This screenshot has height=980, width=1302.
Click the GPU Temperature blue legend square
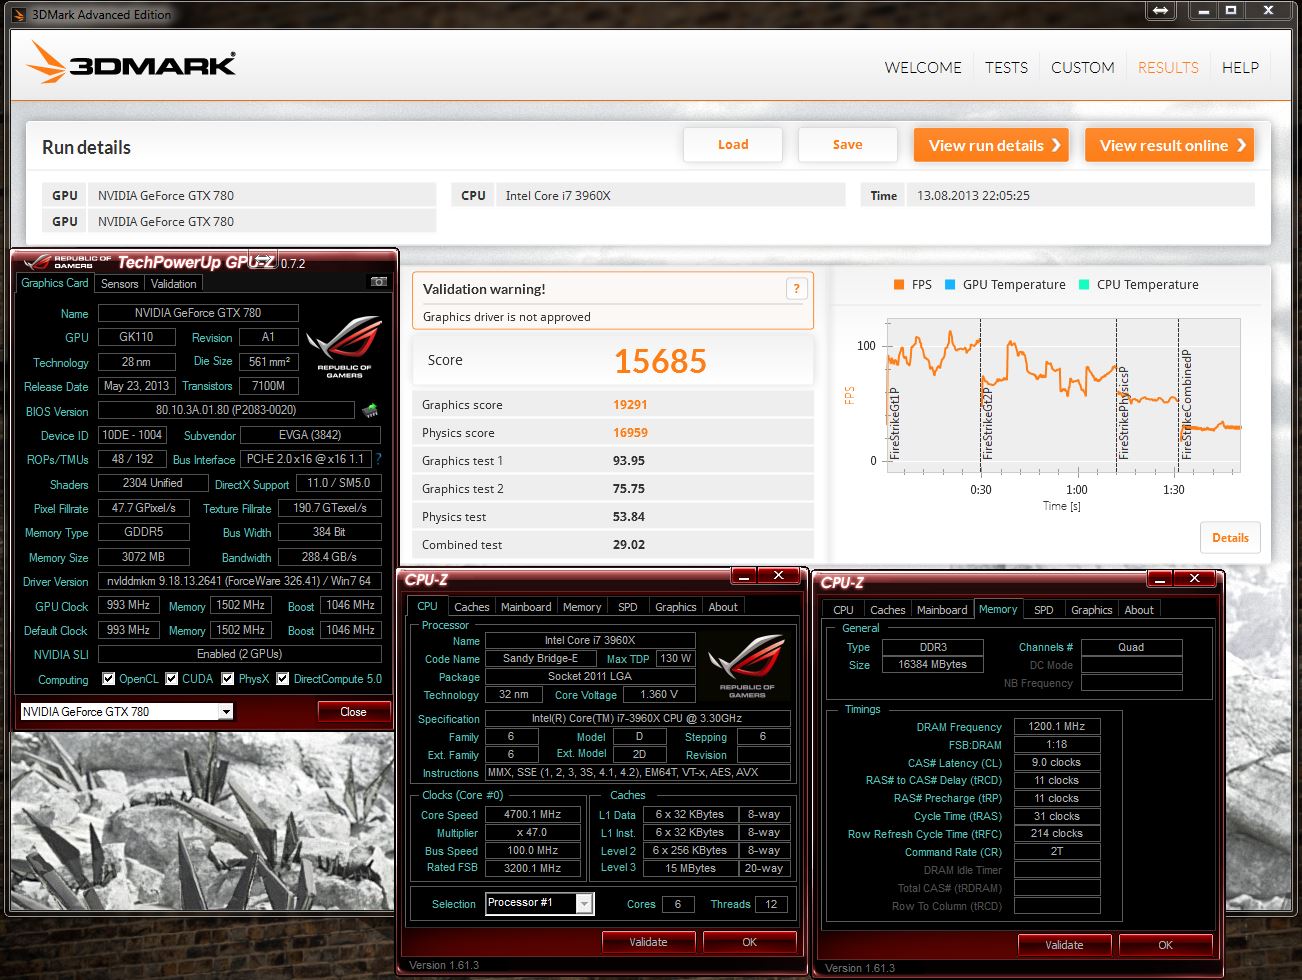(x=950, y=285)
